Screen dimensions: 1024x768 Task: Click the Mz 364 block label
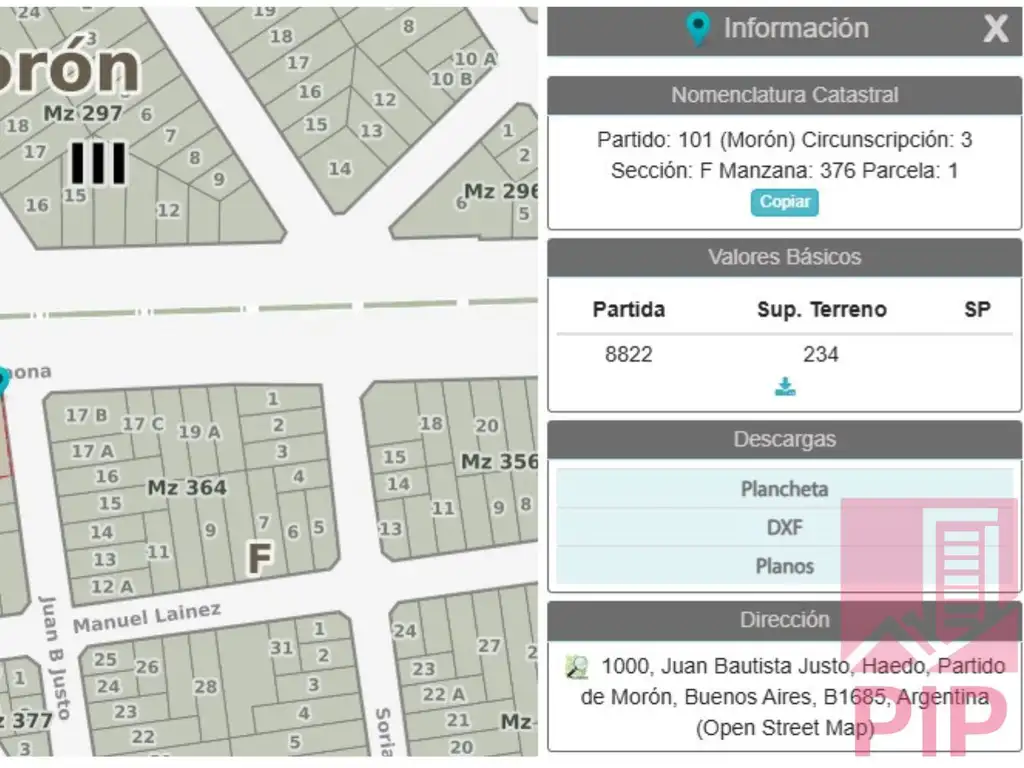pos(187,488)
